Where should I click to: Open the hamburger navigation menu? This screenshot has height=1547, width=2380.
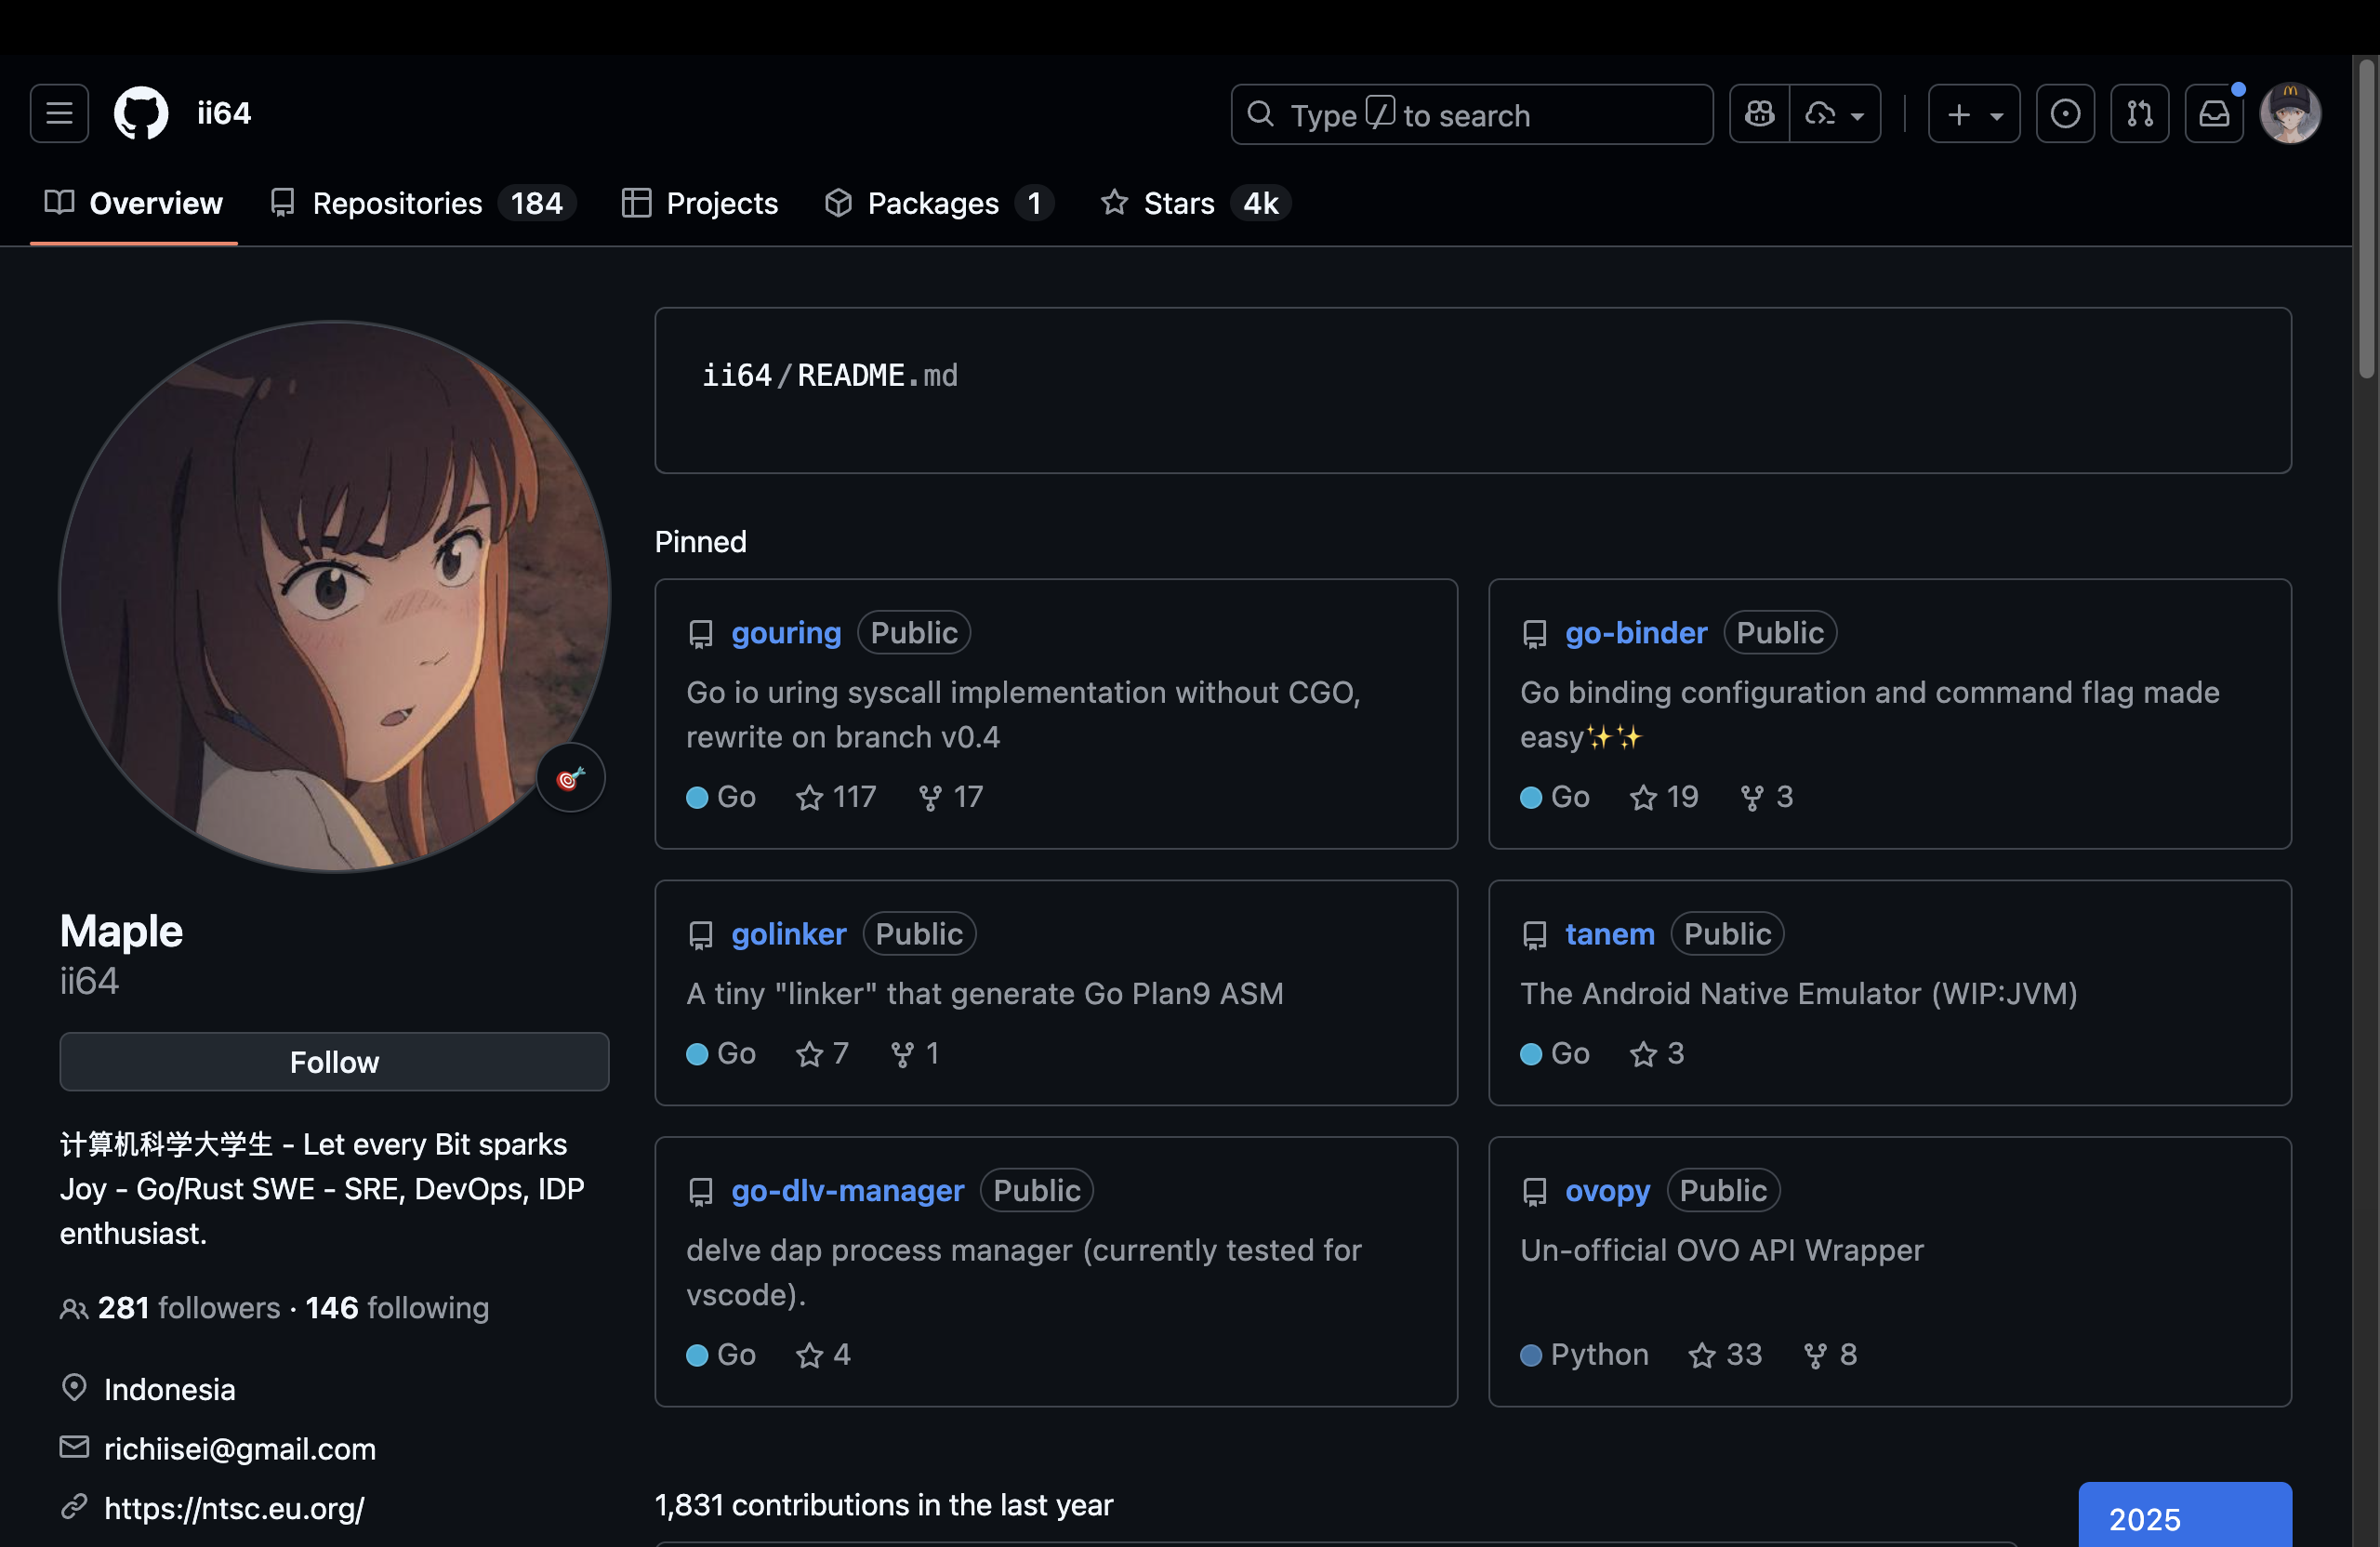(x=59, y=114)
